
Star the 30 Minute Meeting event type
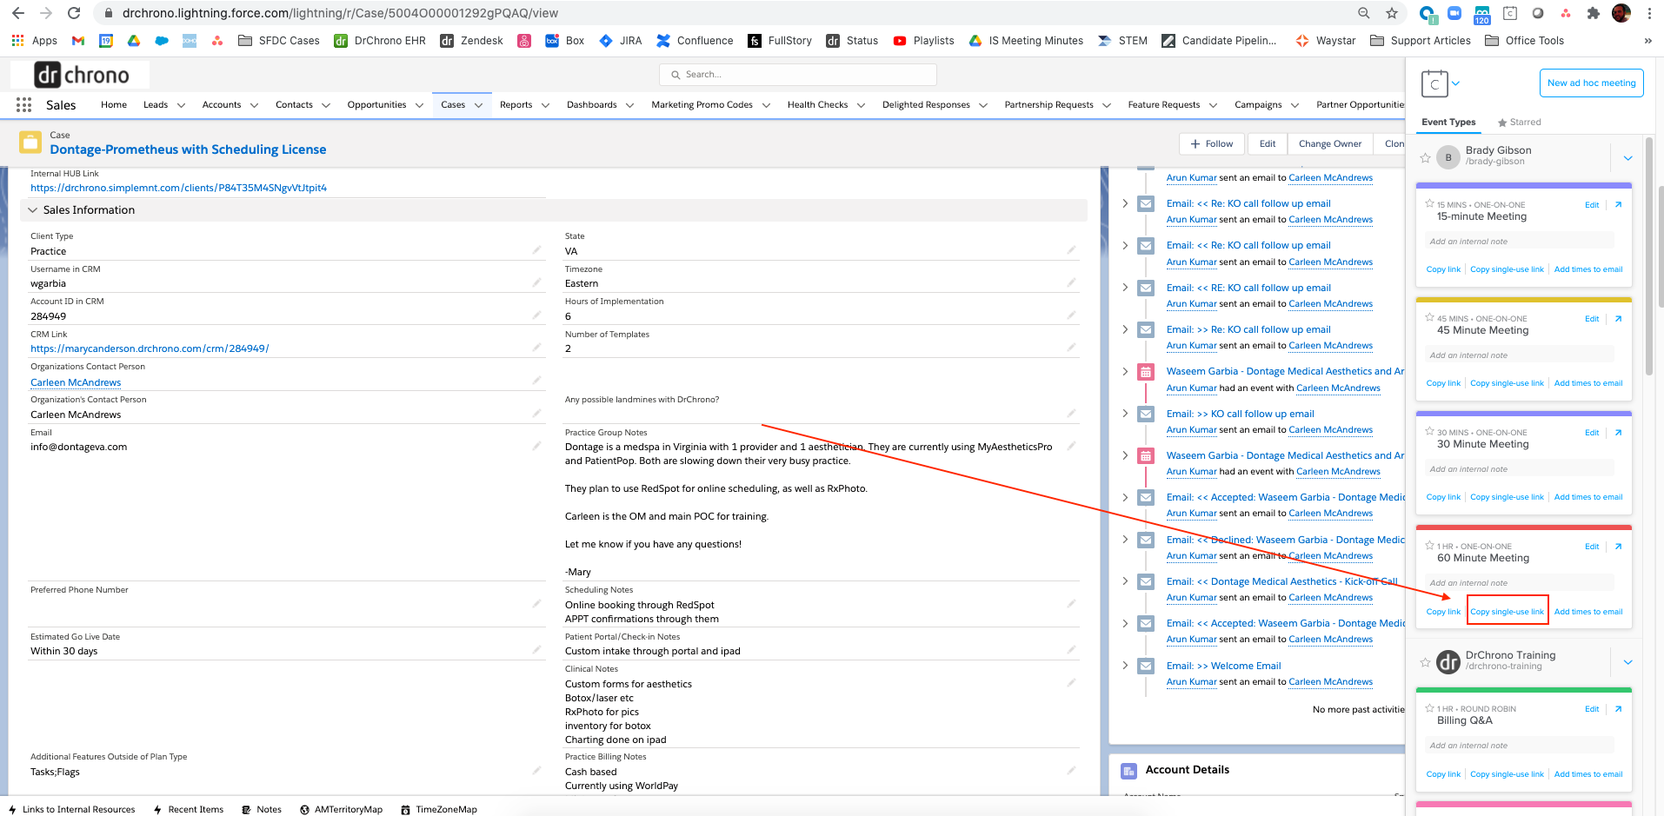1429,432
